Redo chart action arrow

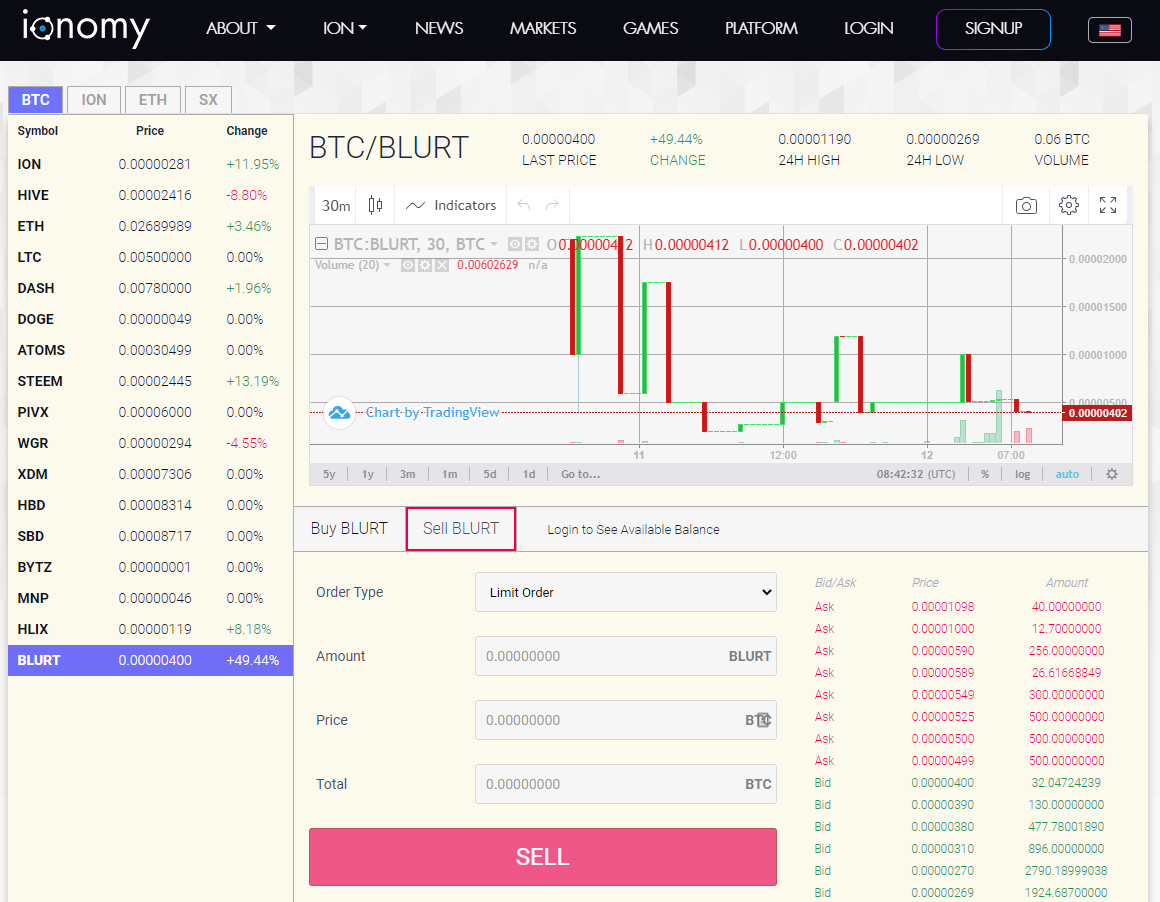coord(552,205)
